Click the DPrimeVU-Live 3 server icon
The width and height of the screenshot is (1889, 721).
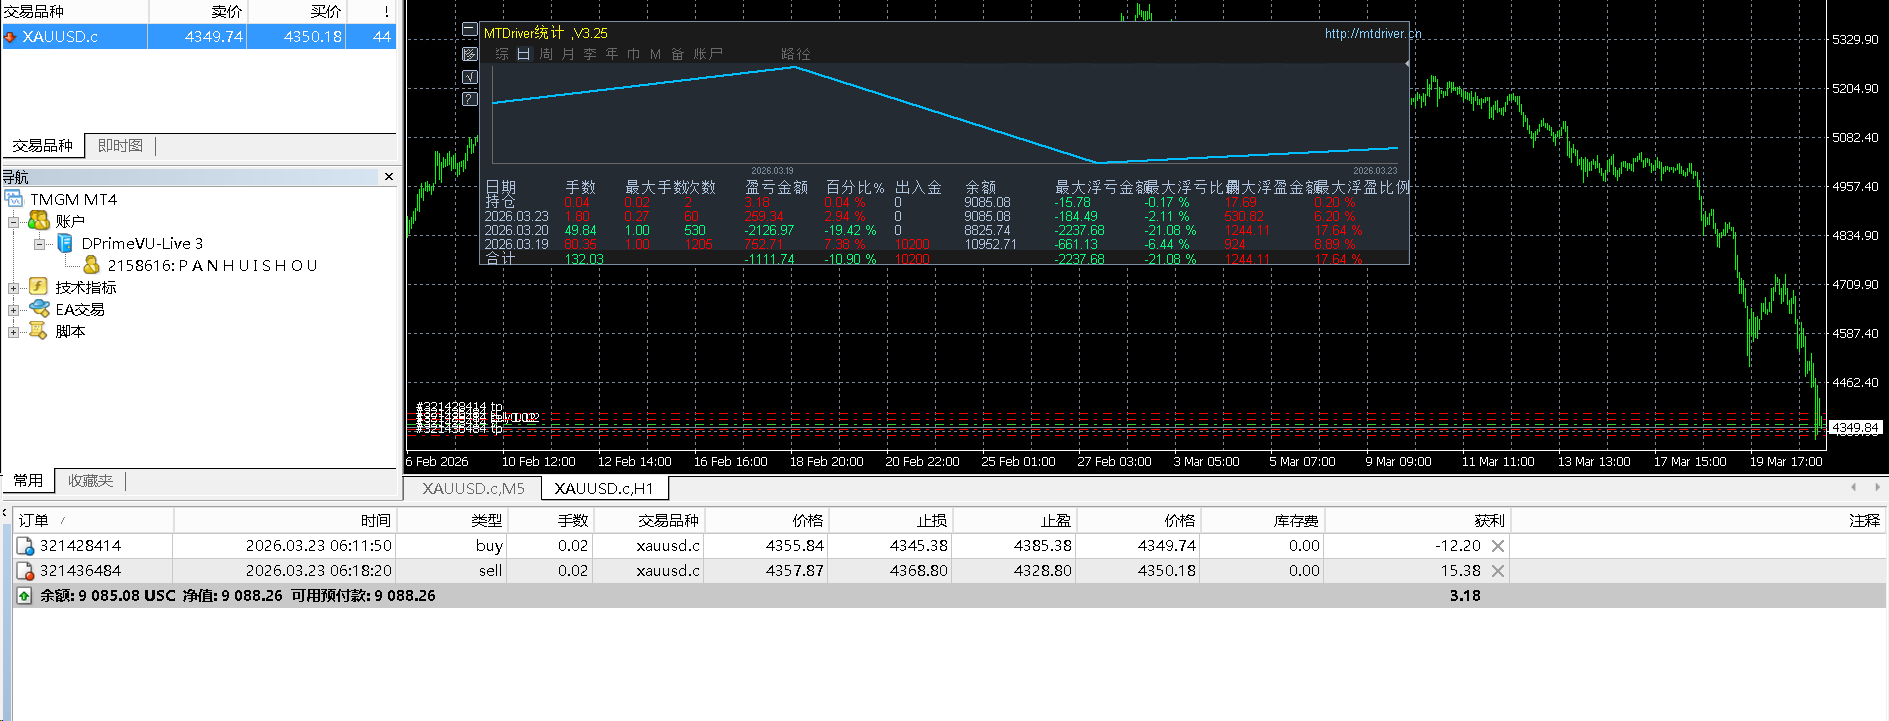click(x=65, y=243)
